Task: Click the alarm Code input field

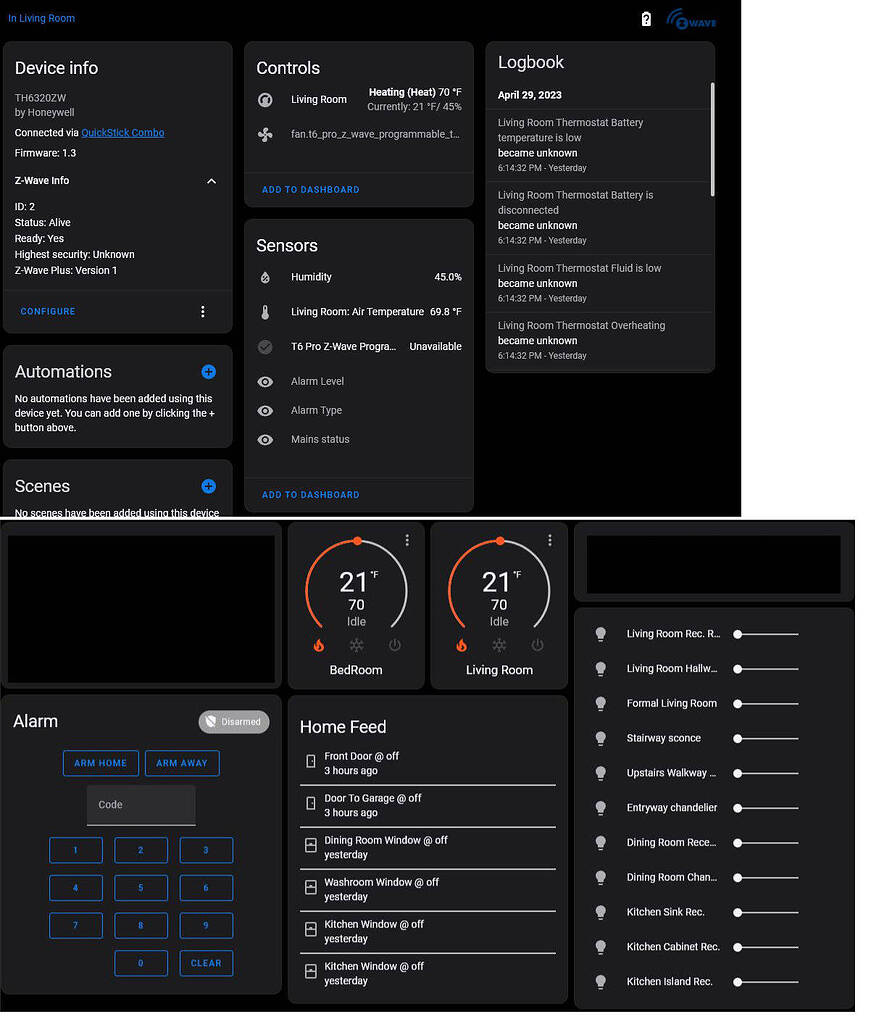Action: point(141,805)
